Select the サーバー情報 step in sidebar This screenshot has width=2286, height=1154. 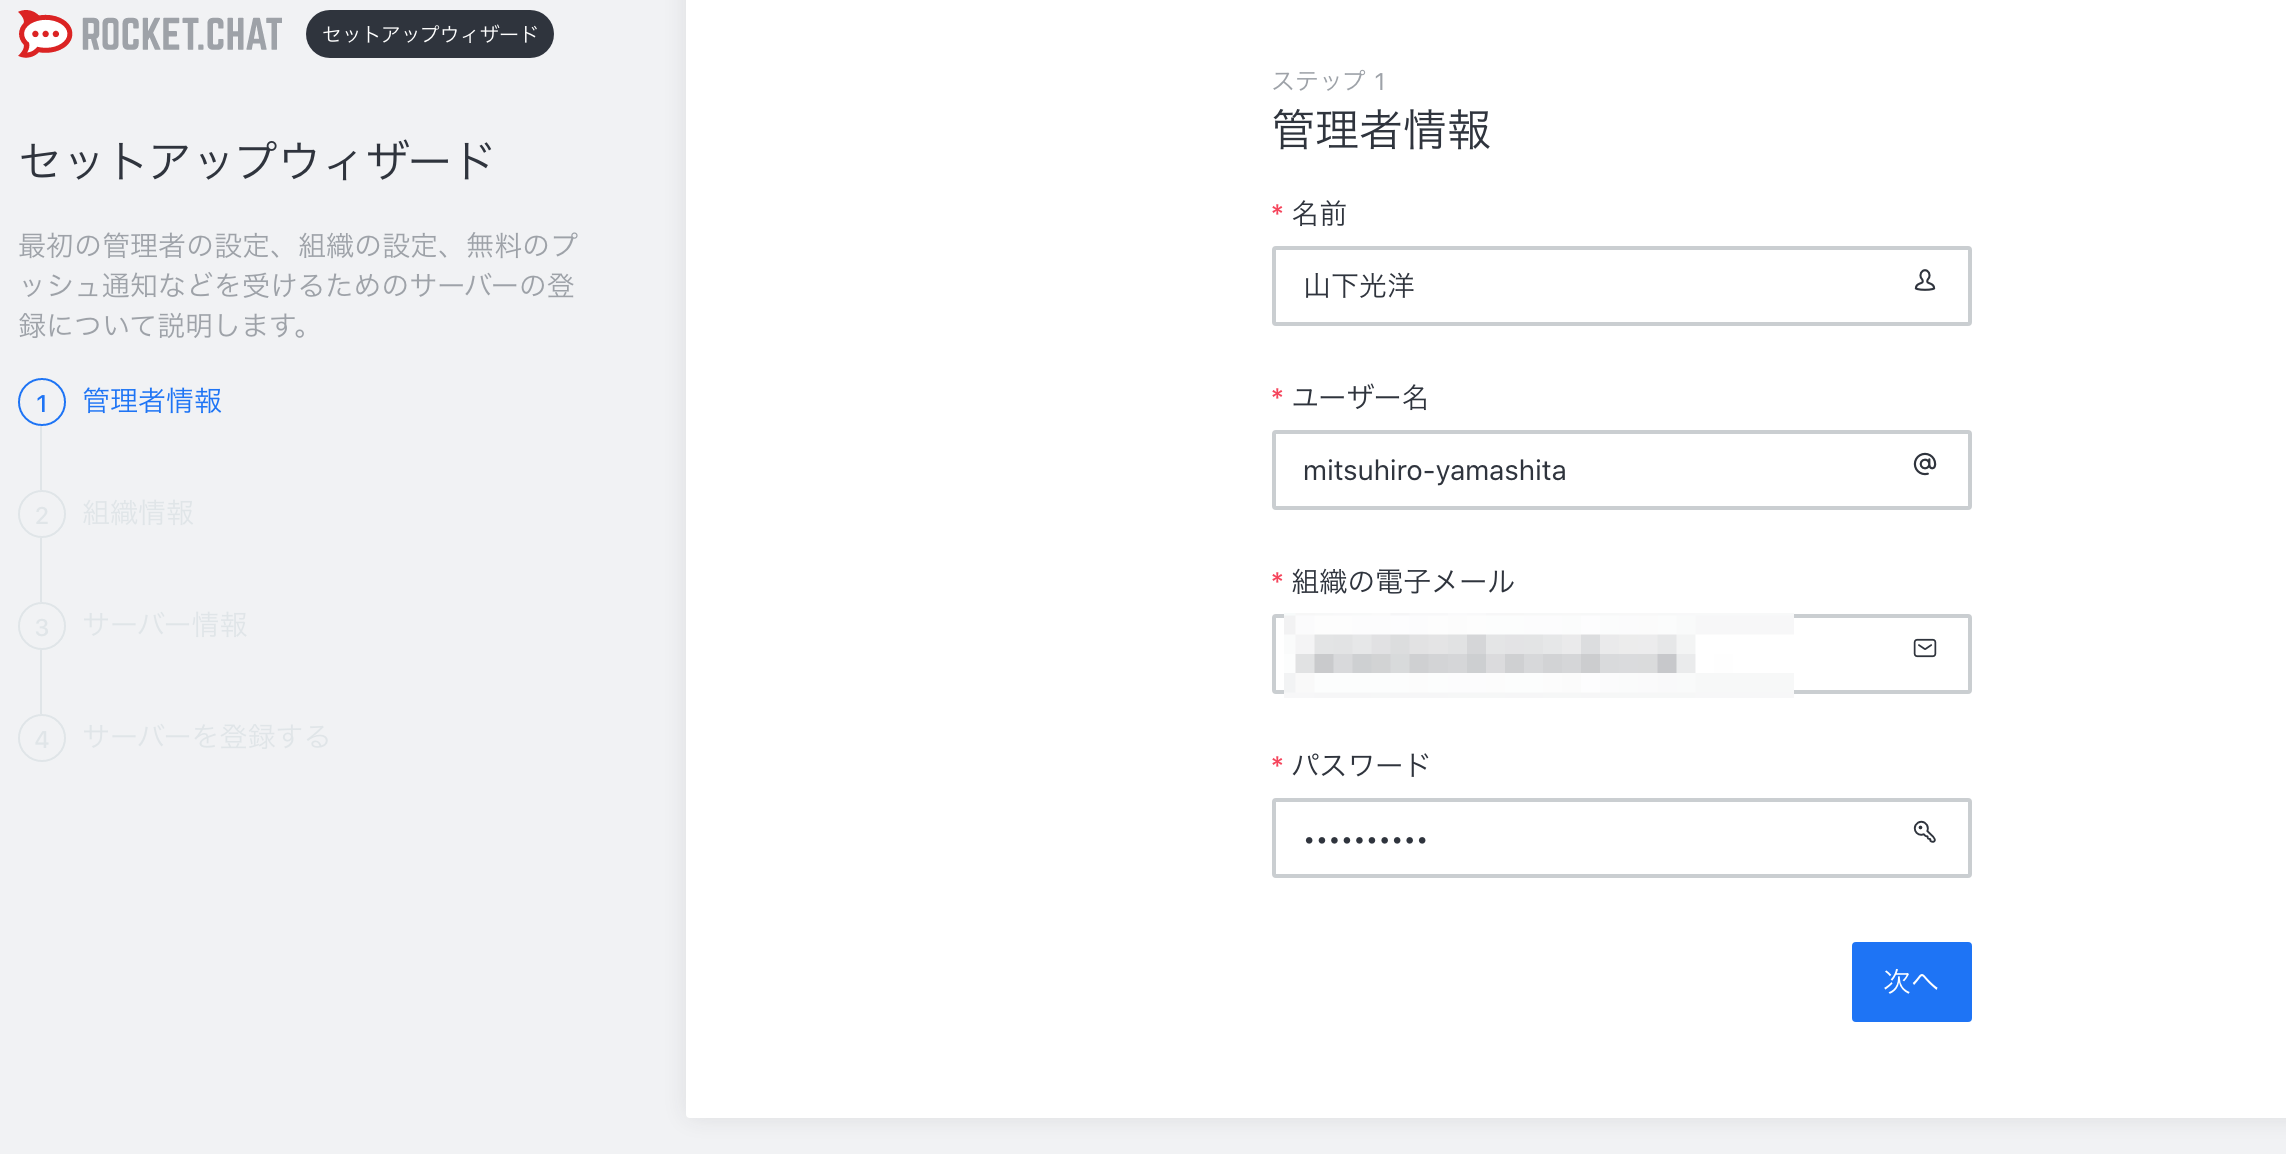(165, 625)
